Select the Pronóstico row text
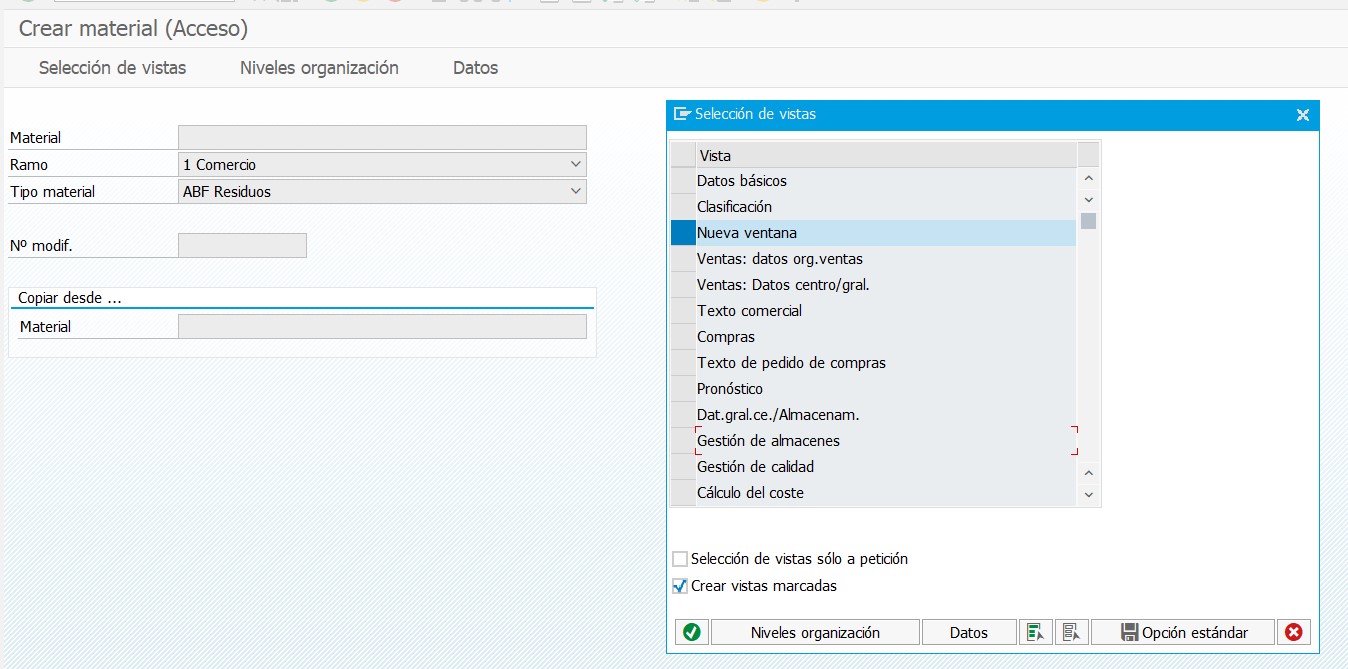Screen dimensions: 1348x669 730,389
